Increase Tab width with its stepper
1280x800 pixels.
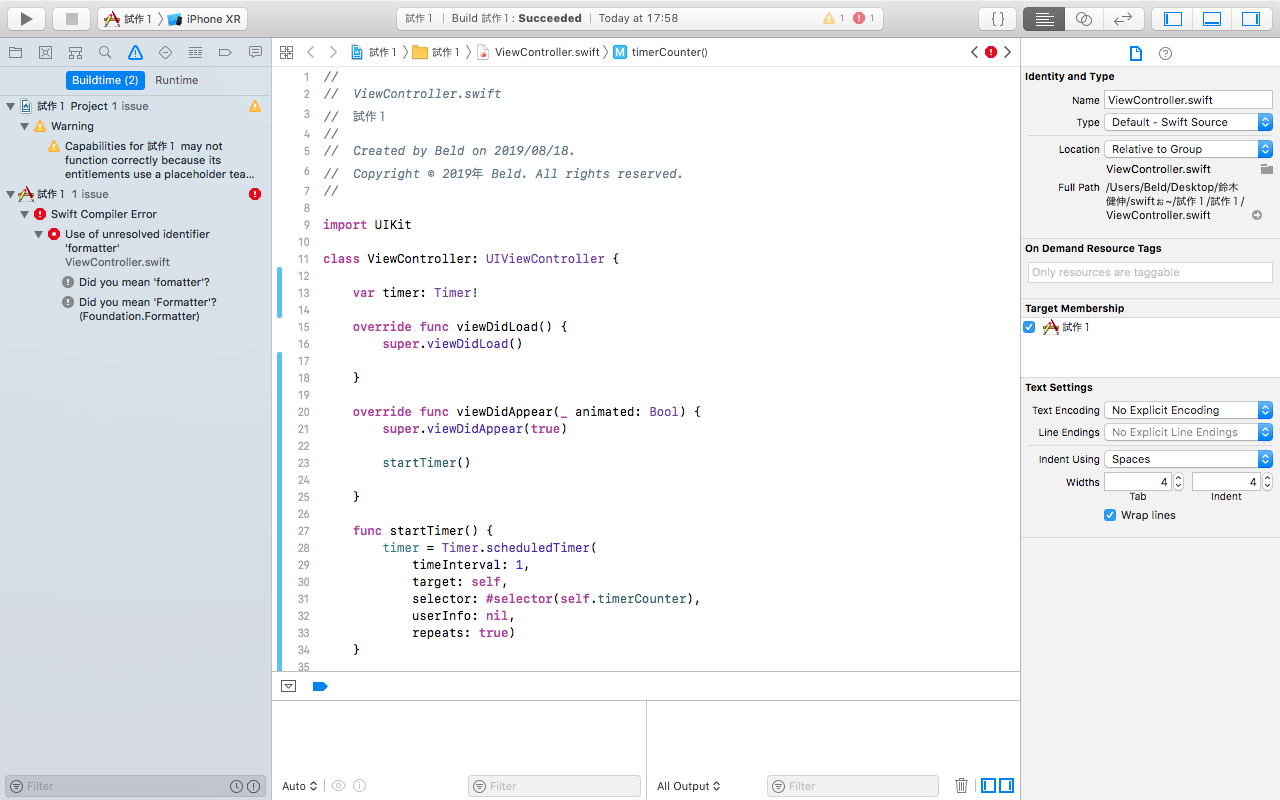[1177, 477]
